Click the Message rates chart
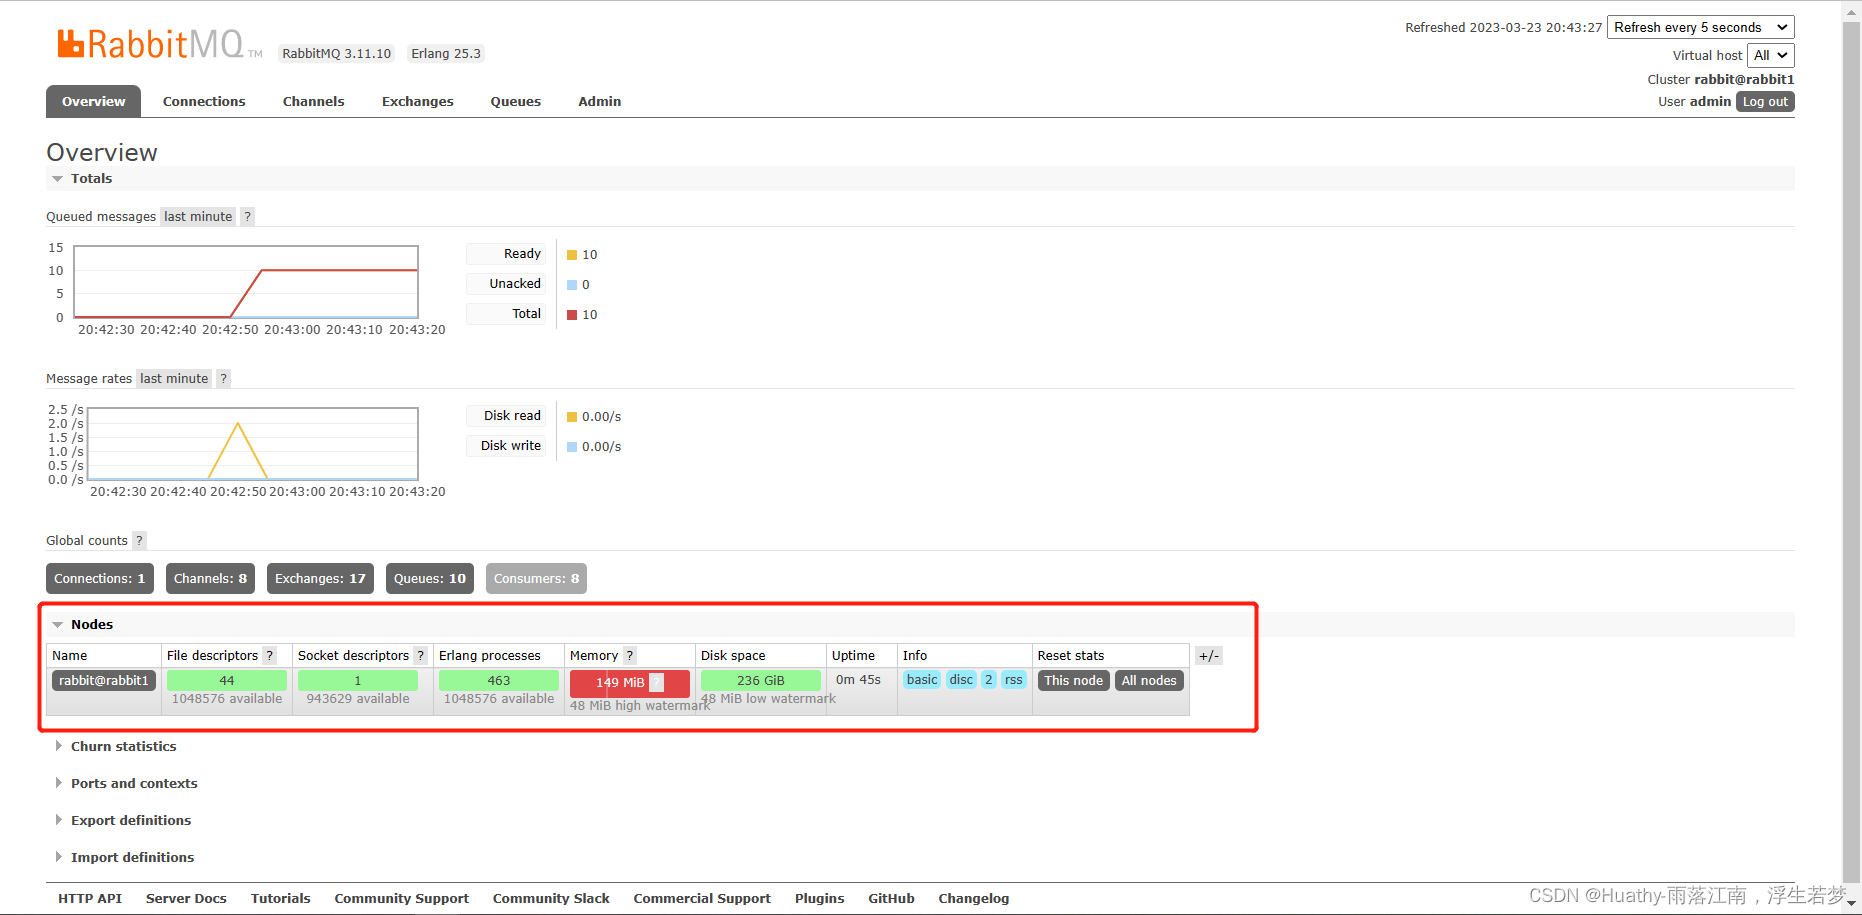This screenshot has width=1862, height=915. tap(252, 444)
